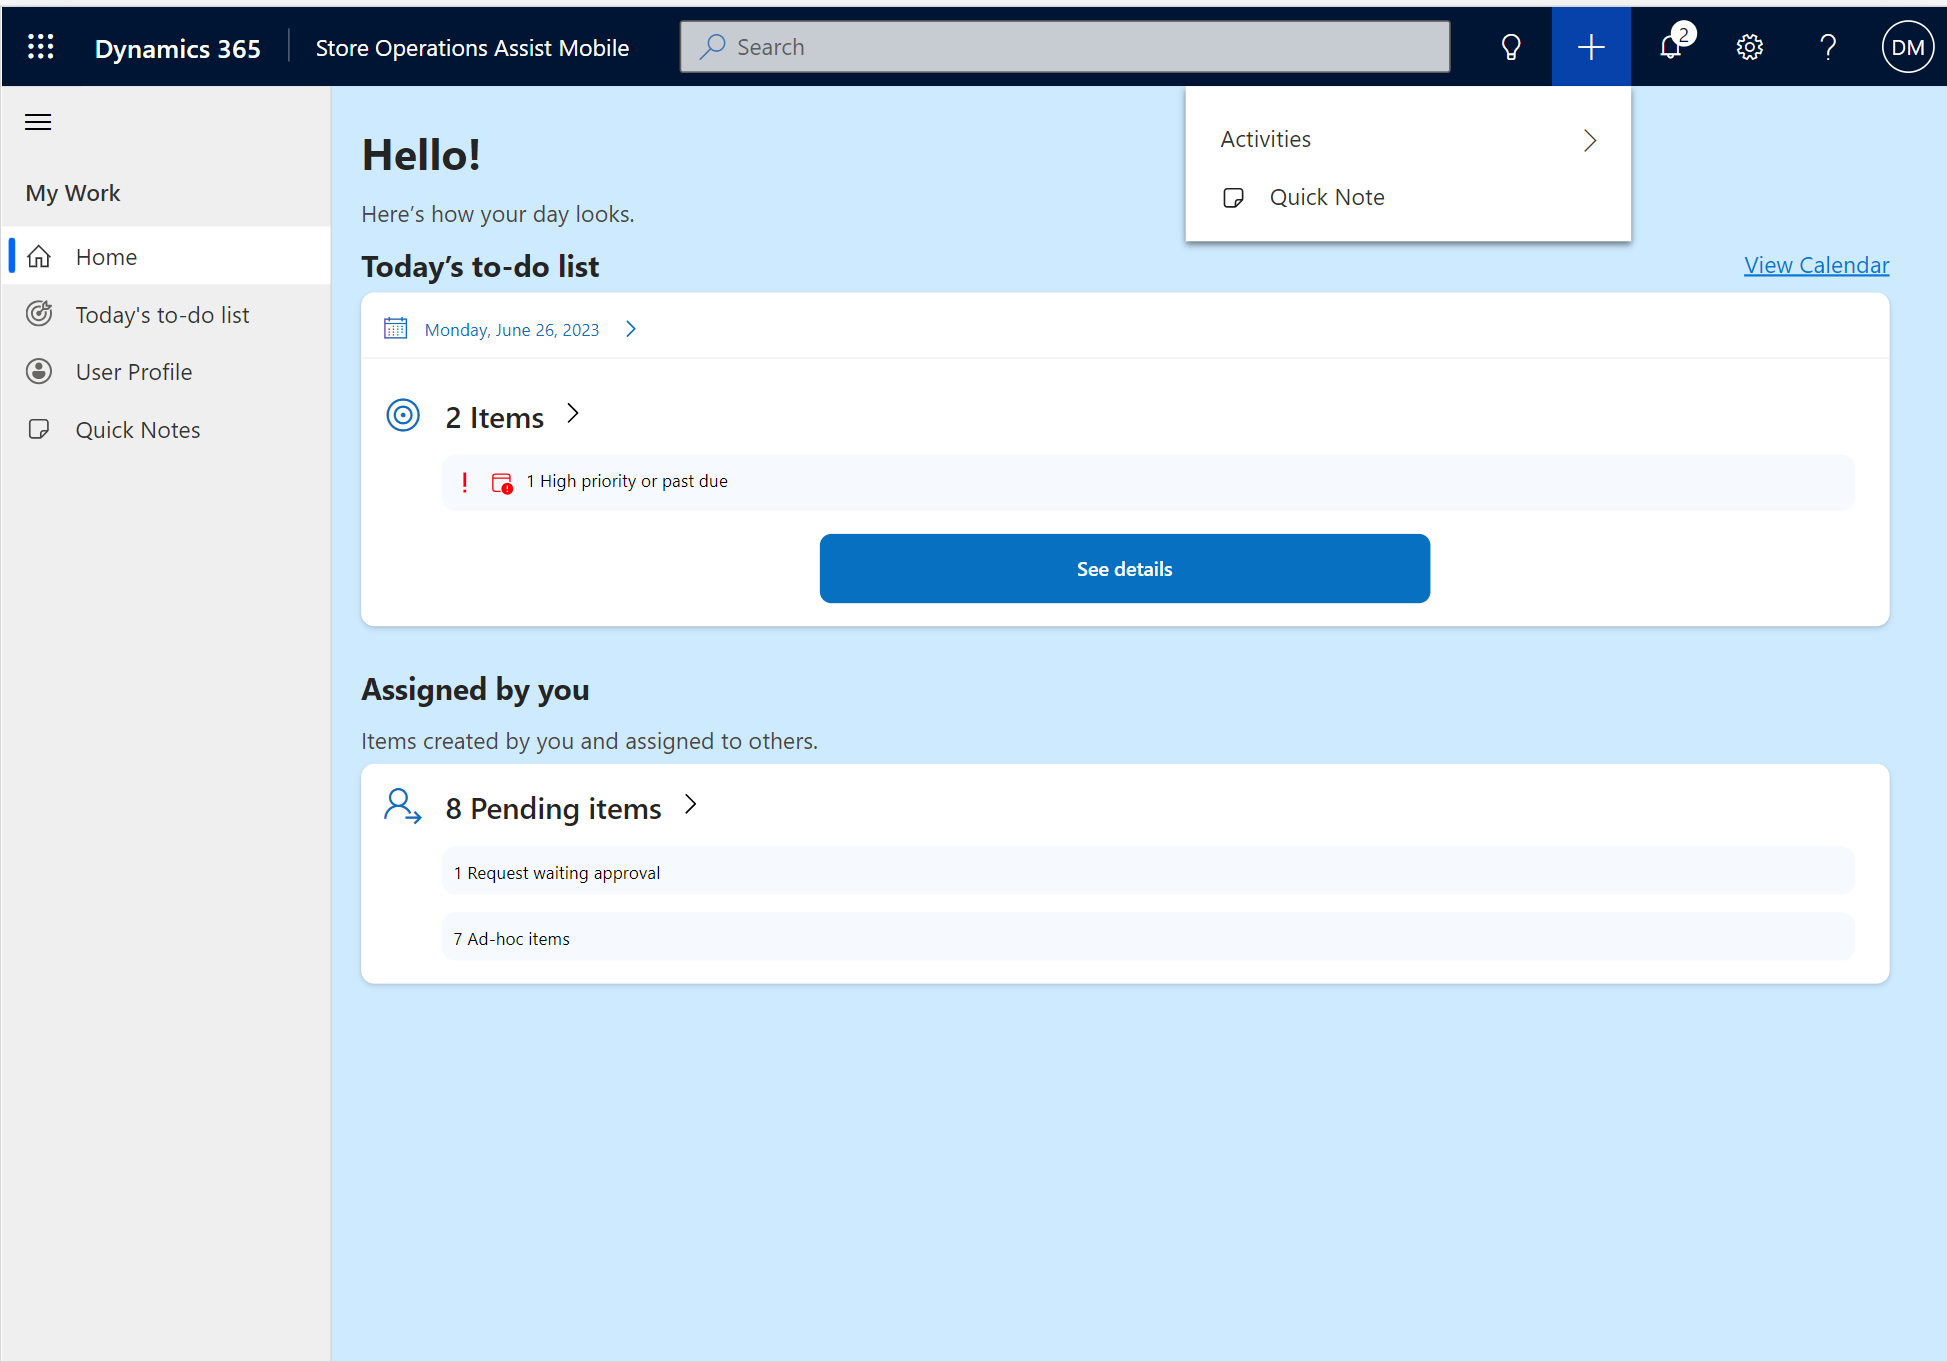Viewport: 1947px width, 1362px height.
Task: Click the notification bell icon
Action: point(1673,46)
